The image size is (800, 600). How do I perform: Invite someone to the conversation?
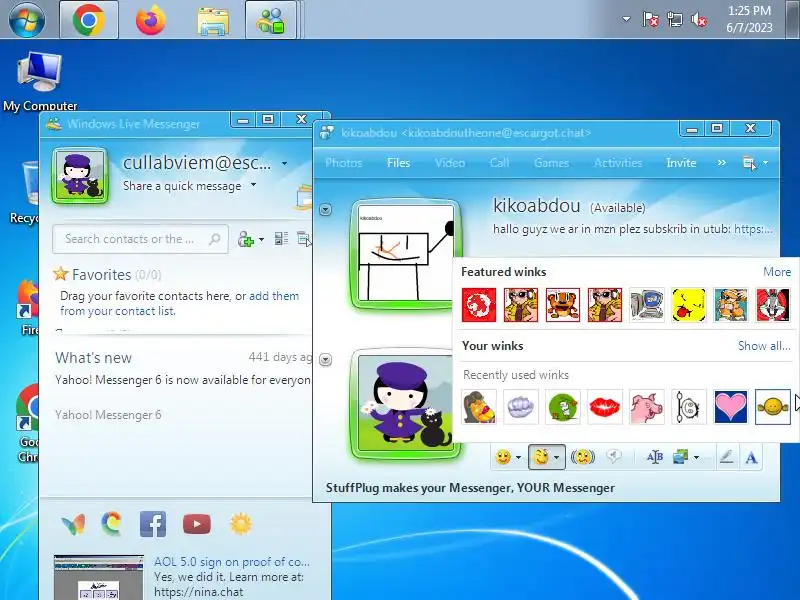coord(681,163)
